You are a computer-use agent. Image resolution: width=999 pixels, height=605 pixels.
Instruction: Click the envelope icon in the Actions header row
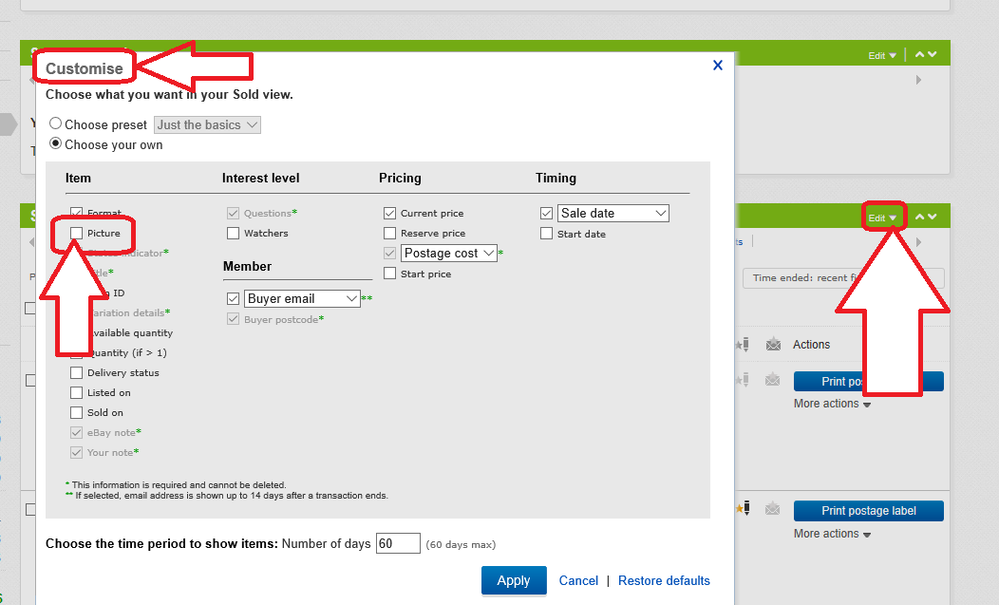tap(773, 345)
